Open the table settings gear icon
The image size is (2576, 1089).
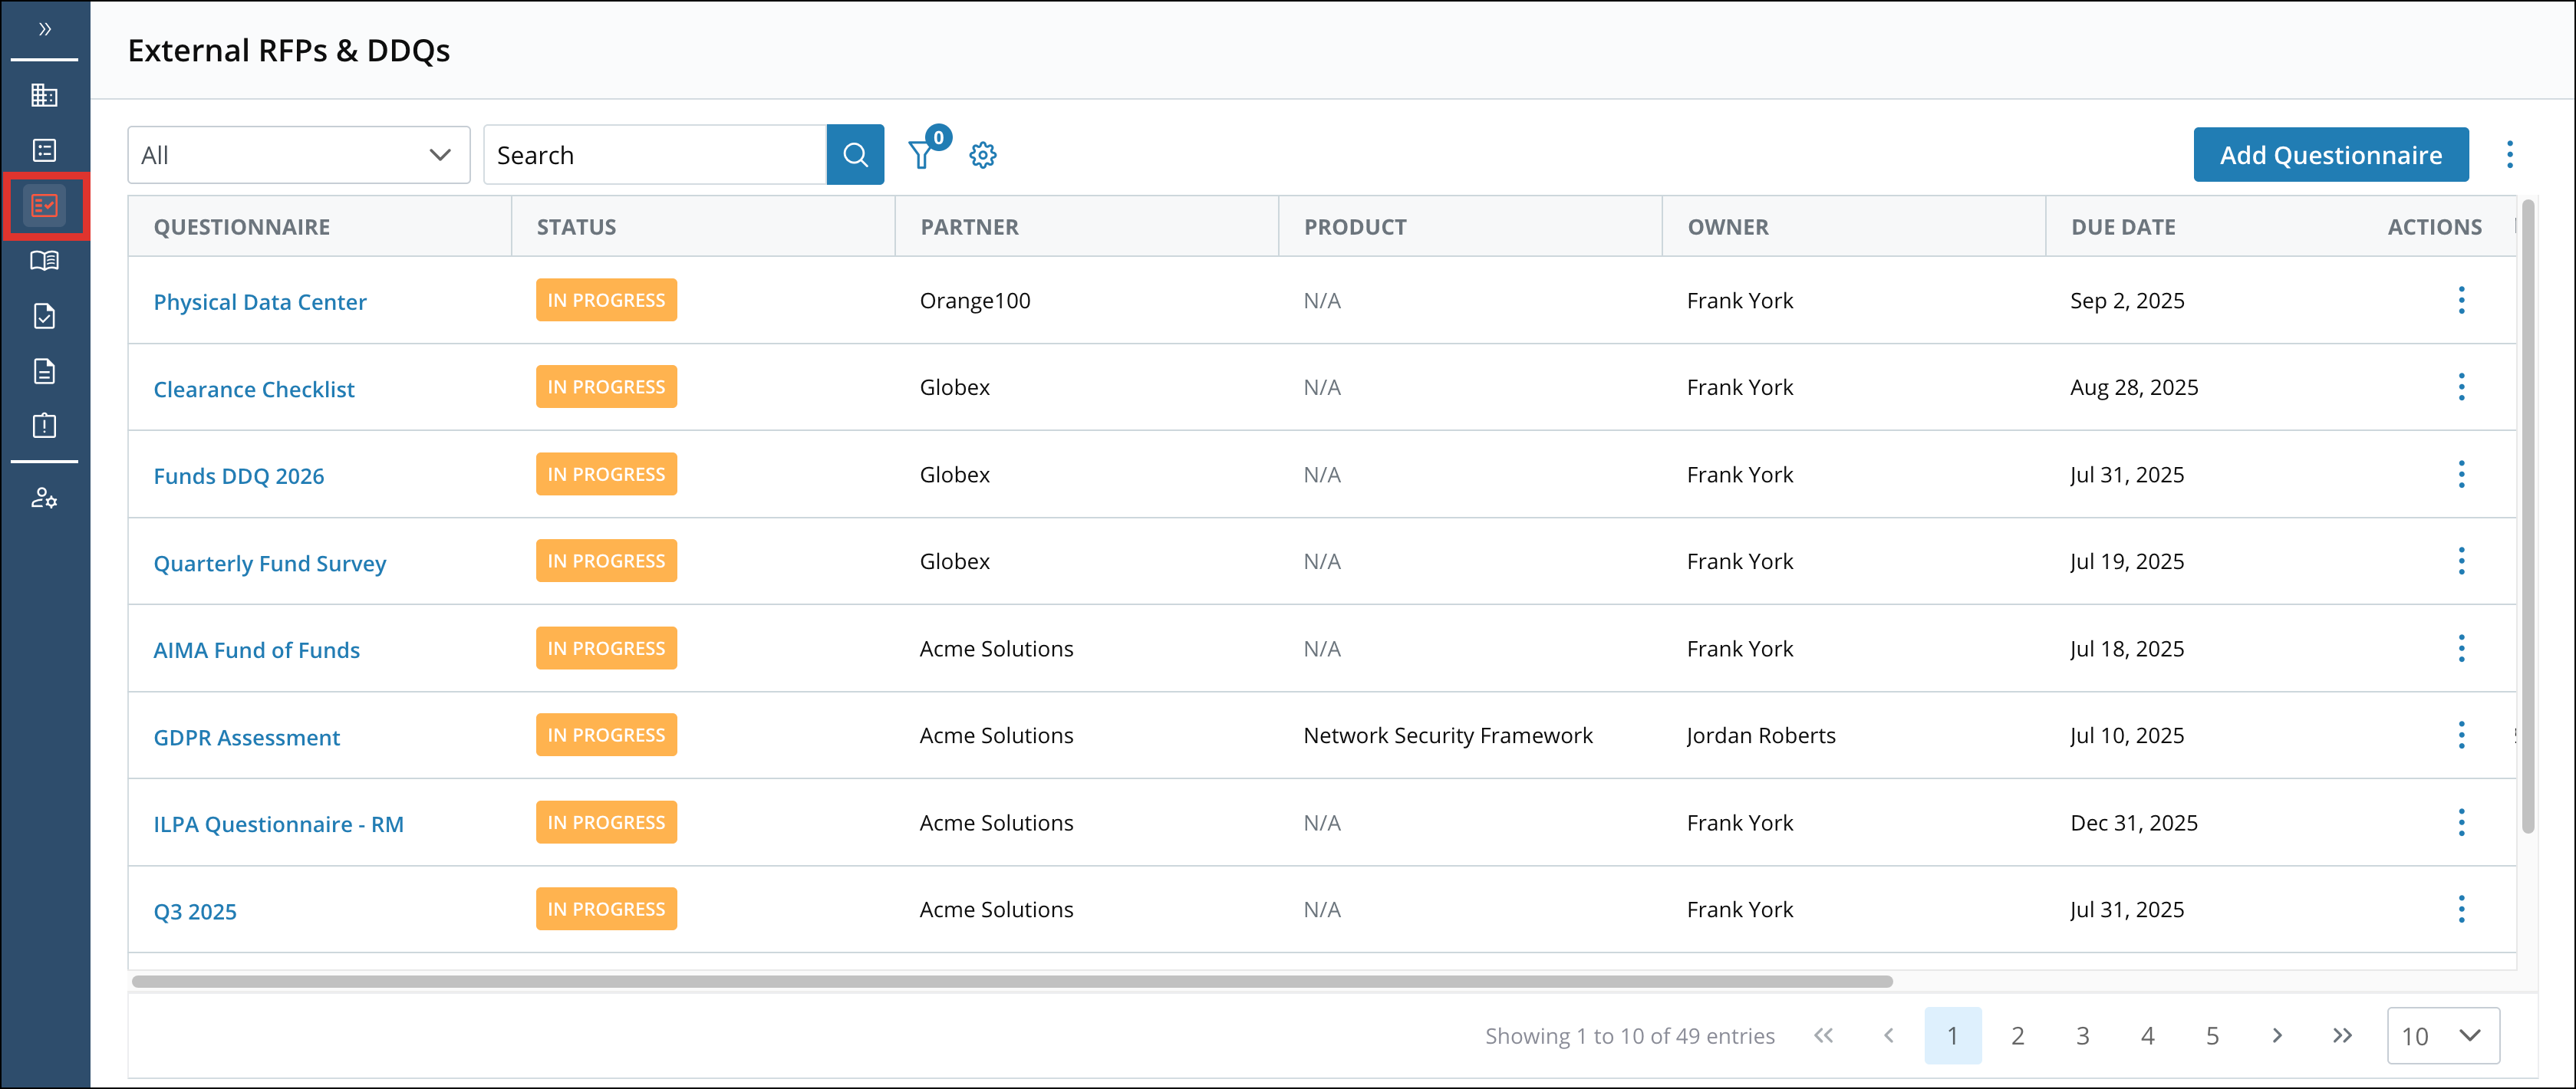click(x=982, y=155)
